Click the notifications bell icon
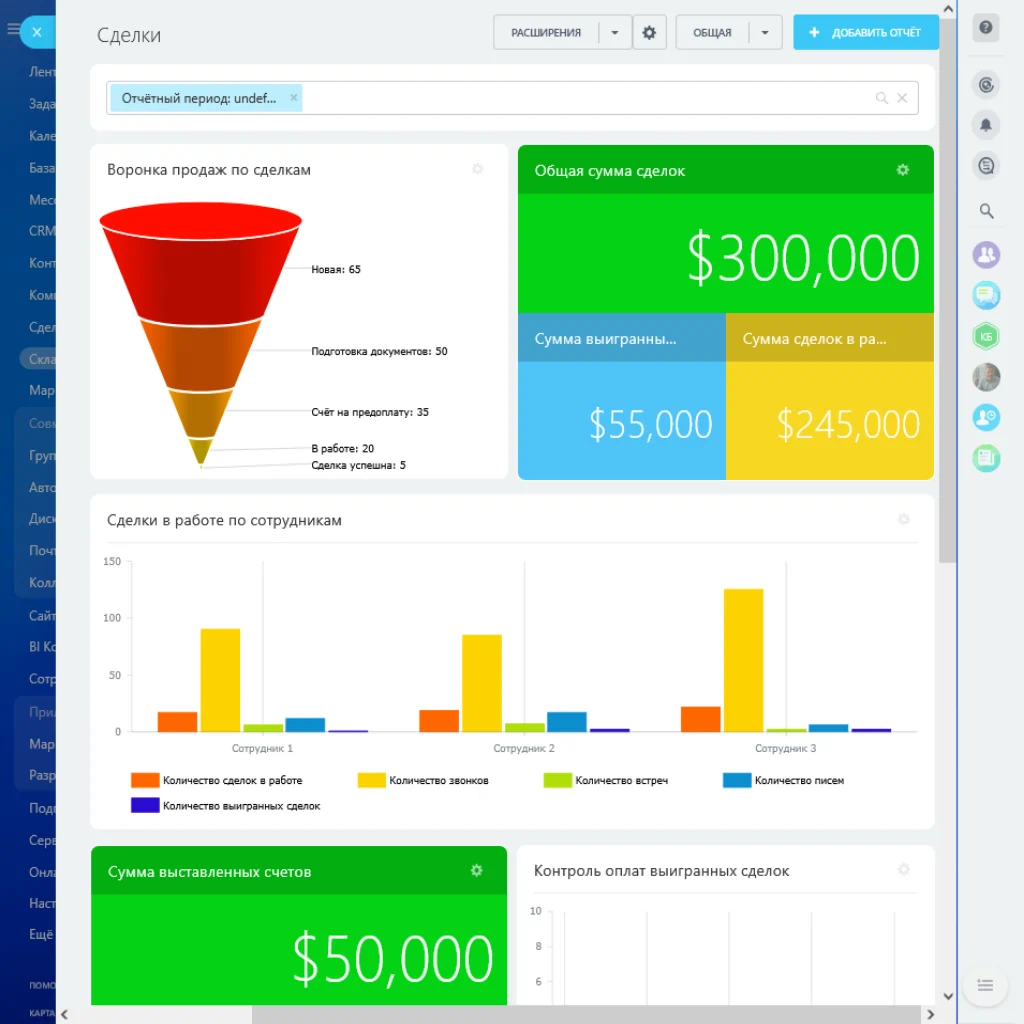The width and height of the screenshot is (1024, 1024). coord(986,125)
